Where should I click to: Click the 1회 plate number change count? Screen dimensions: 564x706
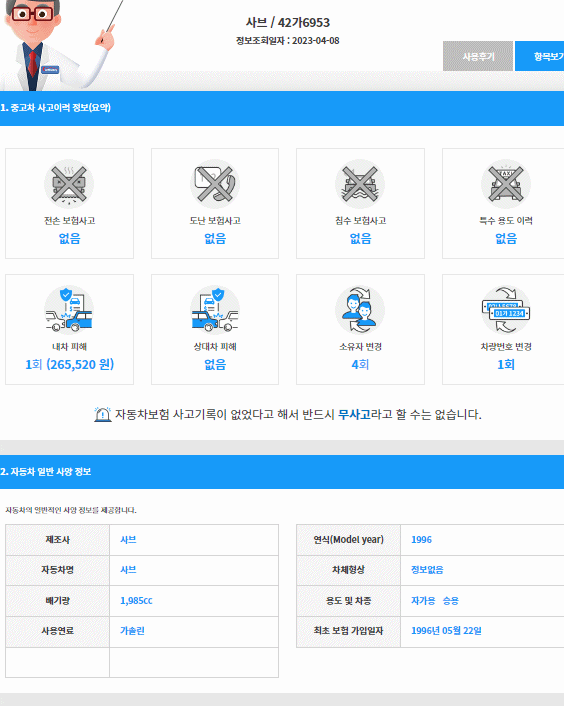pos(506,364)
